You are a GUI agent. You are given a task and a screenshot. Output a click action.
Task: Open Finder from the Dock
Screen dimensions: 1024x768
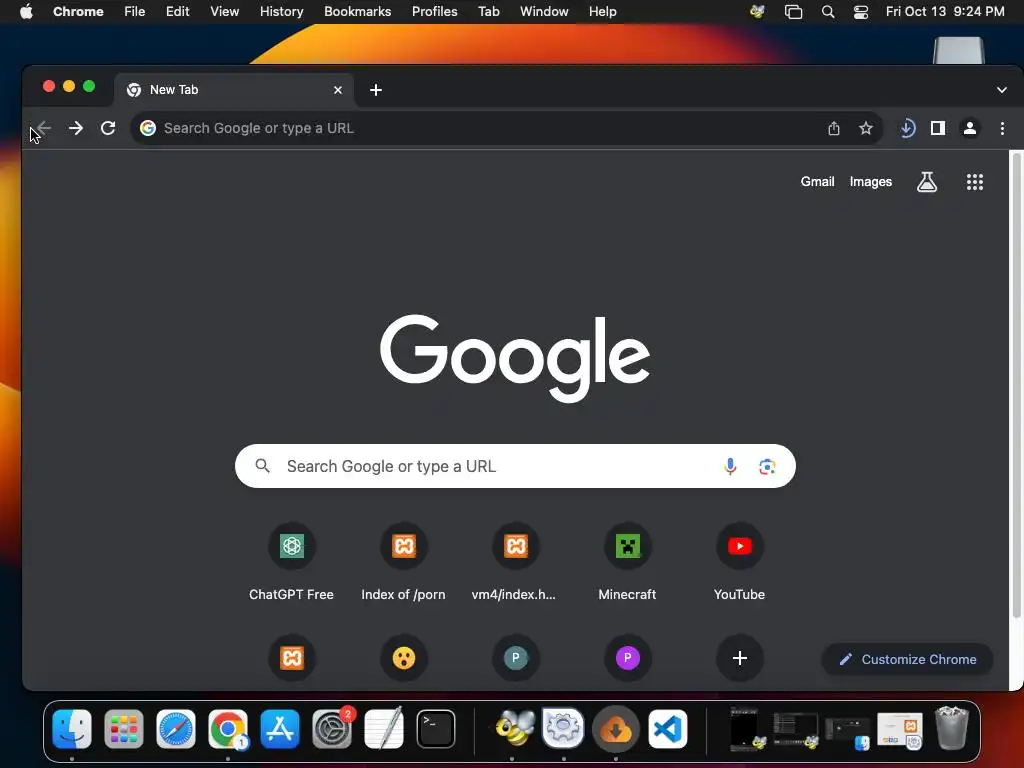72,729
